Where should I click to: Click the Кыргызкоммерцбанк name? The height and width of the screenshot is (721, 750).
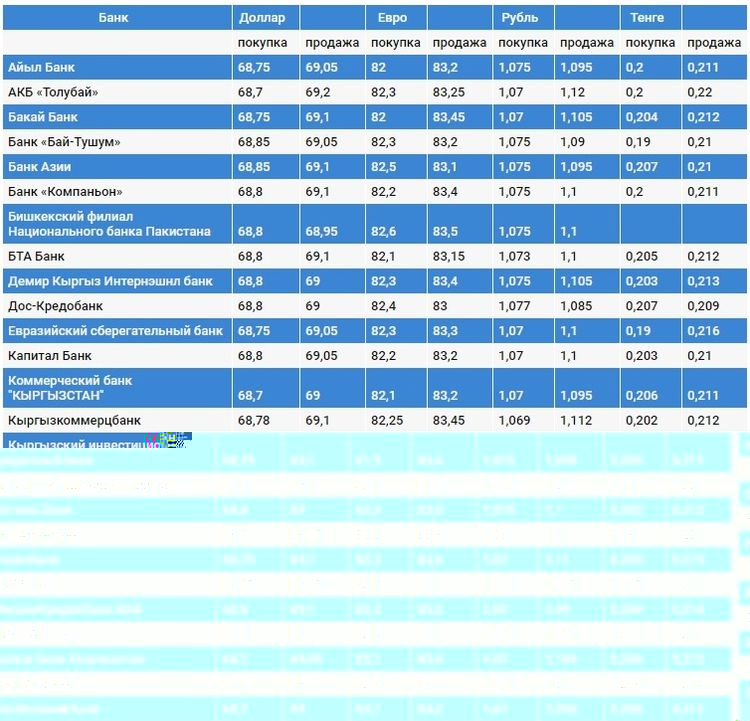(74, 421)
